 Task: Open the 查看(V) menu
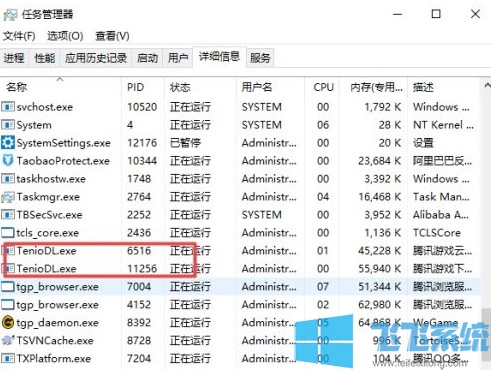112,36
